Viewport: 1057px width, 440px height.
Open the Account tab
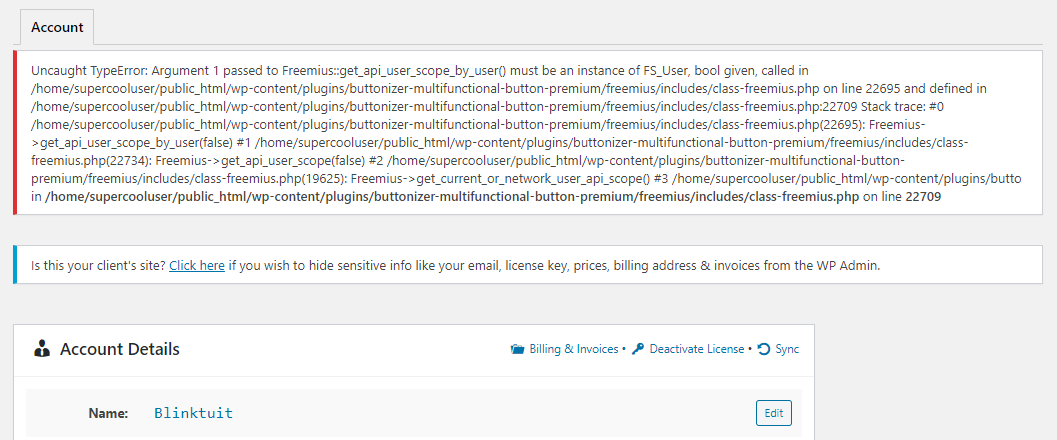pos(57,28)
